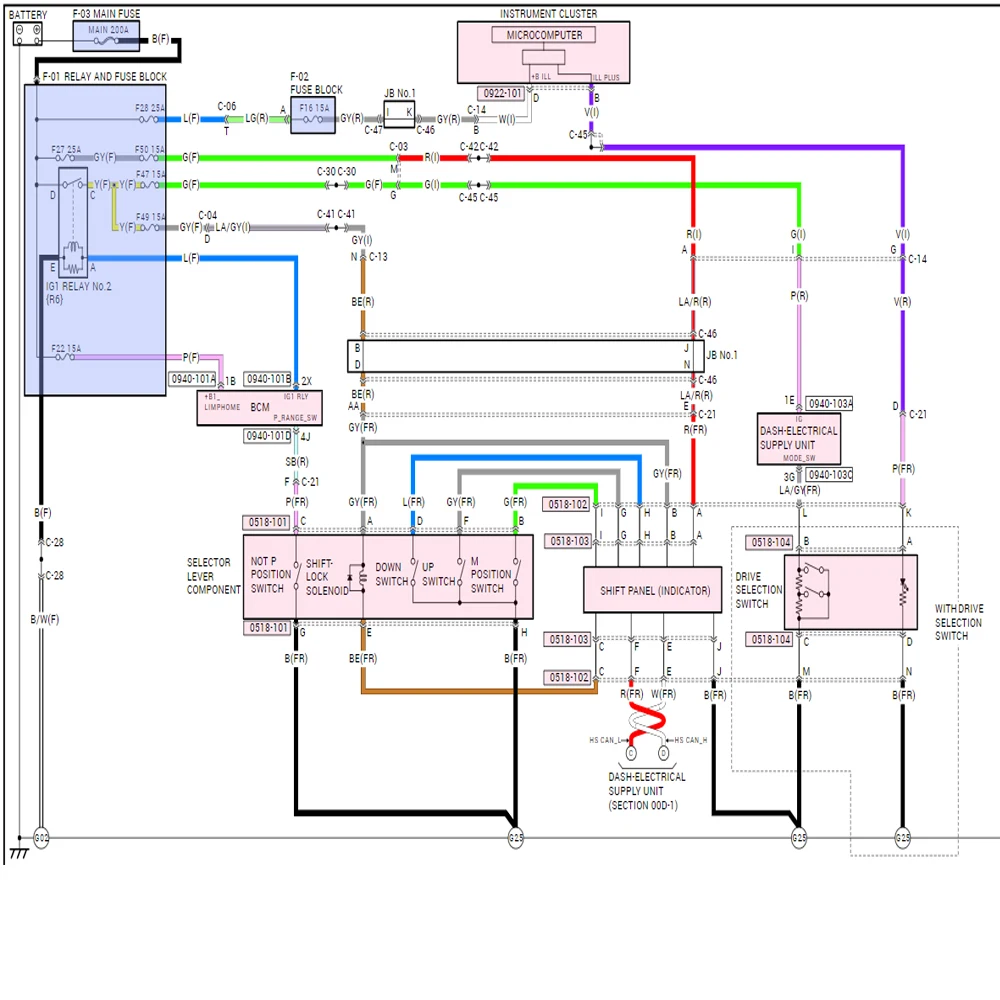Click the Down Switch contact symbol
The image size is (1000, 1000).
(413, 573)
